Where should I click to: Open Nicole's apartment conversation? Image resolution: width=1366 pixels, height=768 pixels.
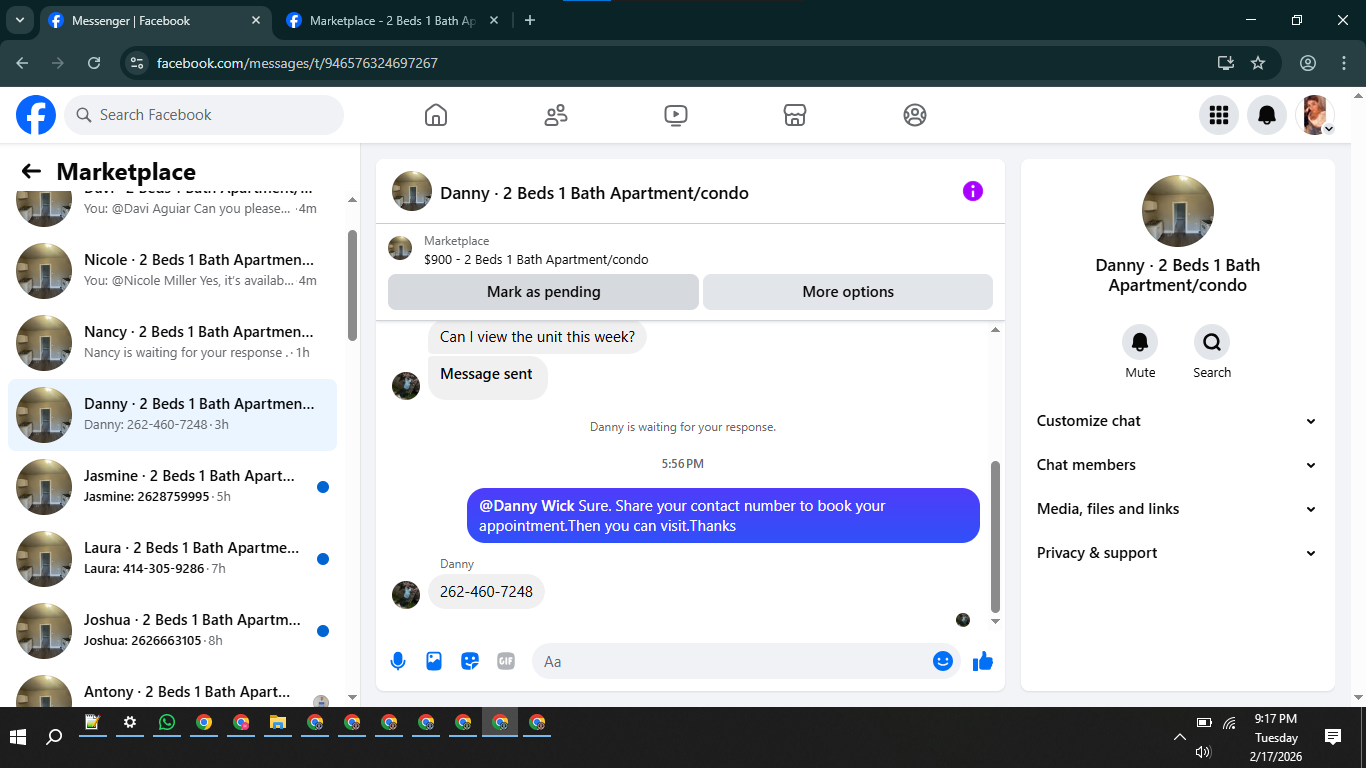(x=172, y=271)
